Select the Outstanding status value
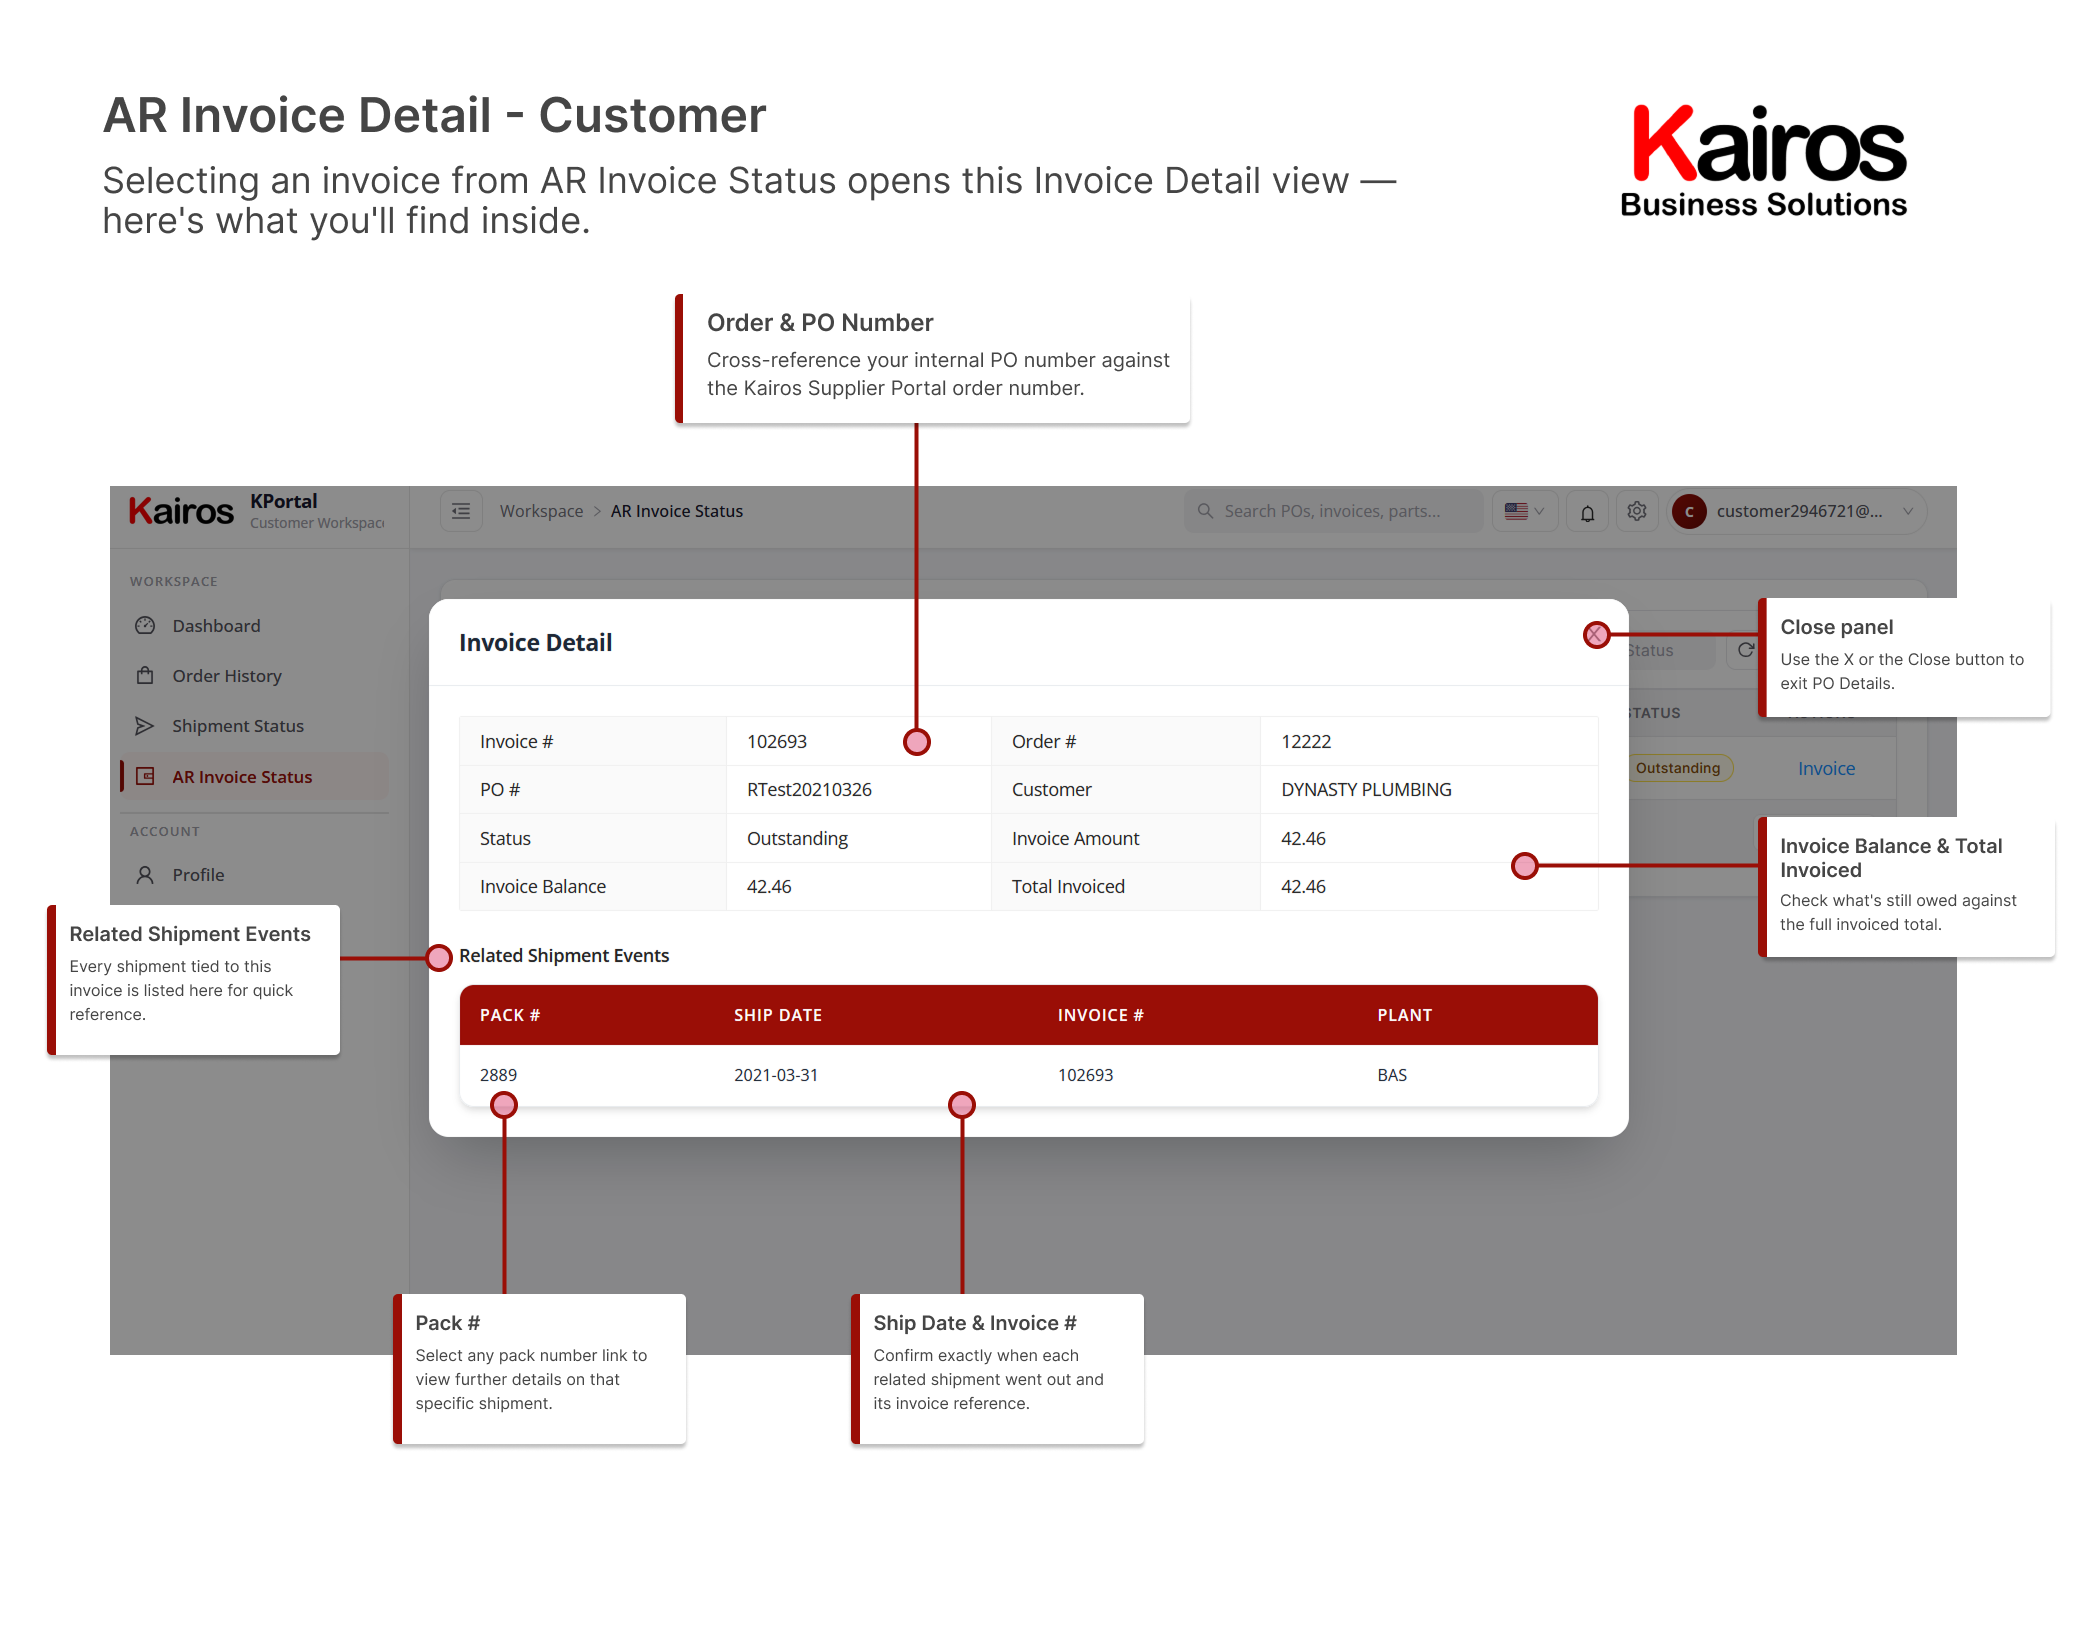This screenshot has height=1633, width=2094. 797,838
